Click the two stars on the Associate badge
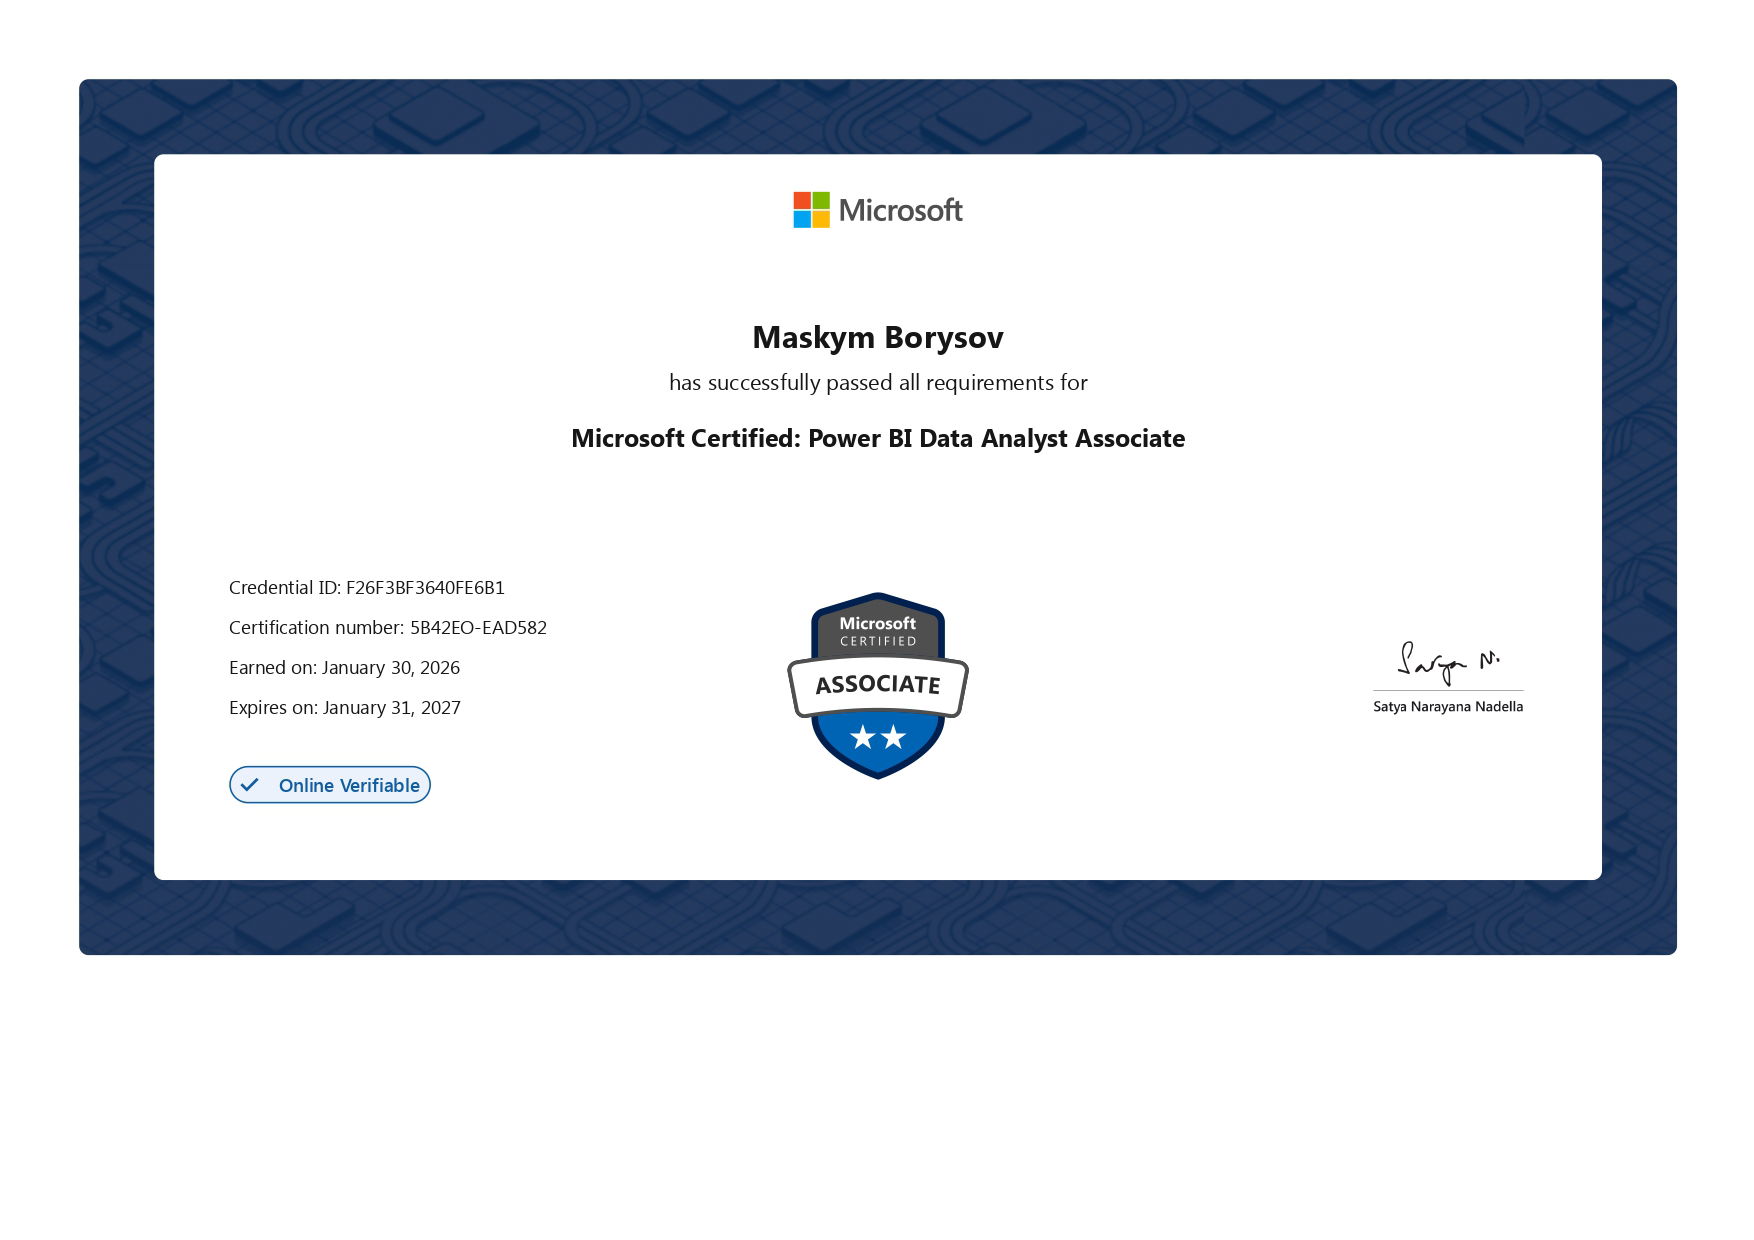1754x1240 pixels. 877,735
